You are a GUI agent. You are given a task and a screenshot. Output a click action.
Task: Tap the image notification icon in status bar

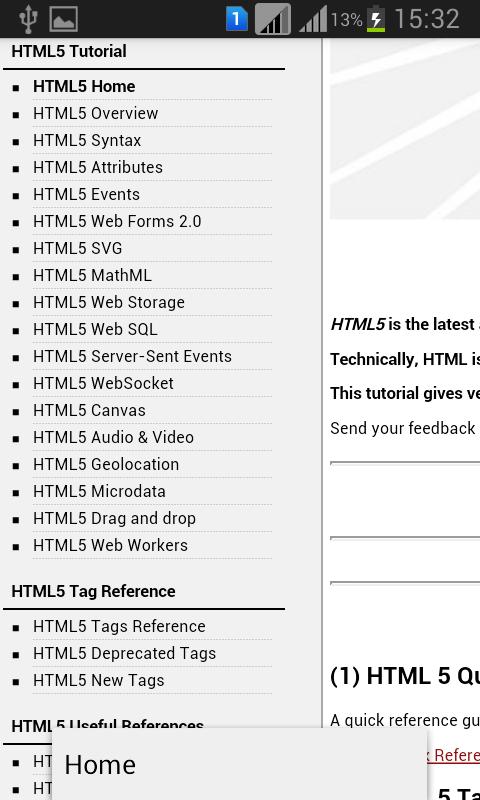click(x=64, y=19)
